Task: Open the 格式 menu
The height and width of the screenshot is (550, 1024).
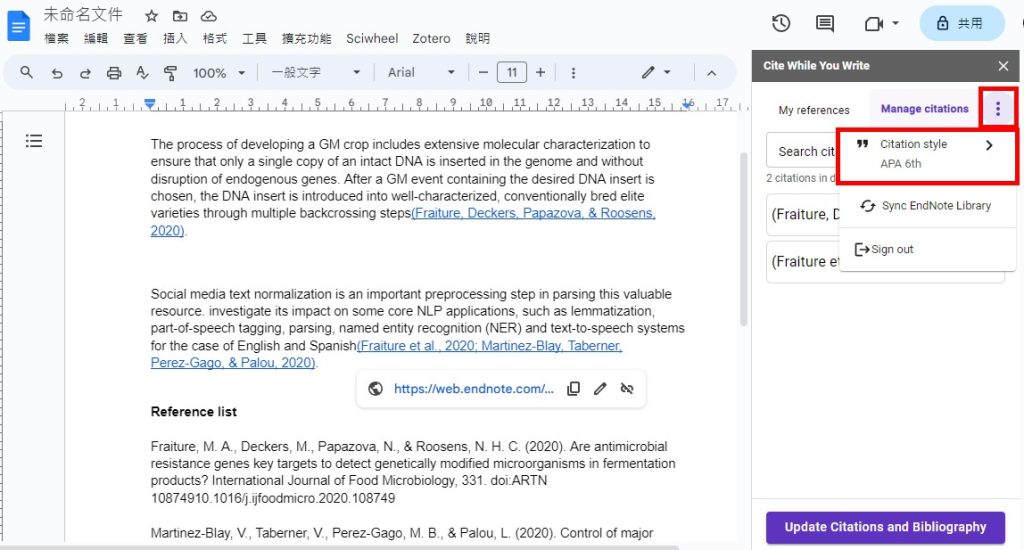Action: tap(215, 39)
